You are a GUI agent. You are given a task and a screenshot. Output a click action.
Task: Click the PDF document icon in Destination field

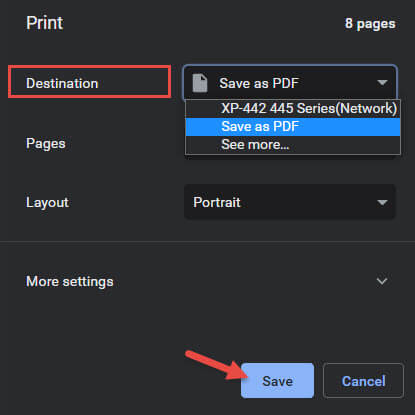point(200,83)
